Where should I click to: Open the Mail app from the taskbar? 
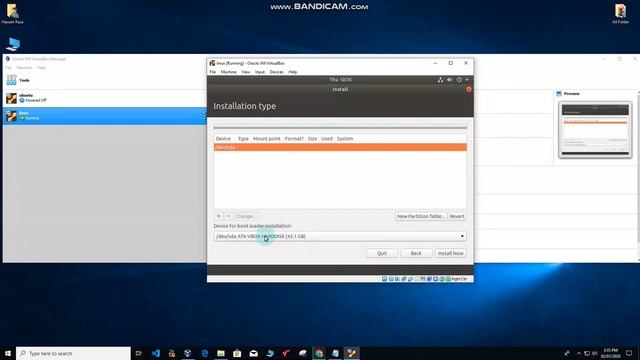(253, 353)
